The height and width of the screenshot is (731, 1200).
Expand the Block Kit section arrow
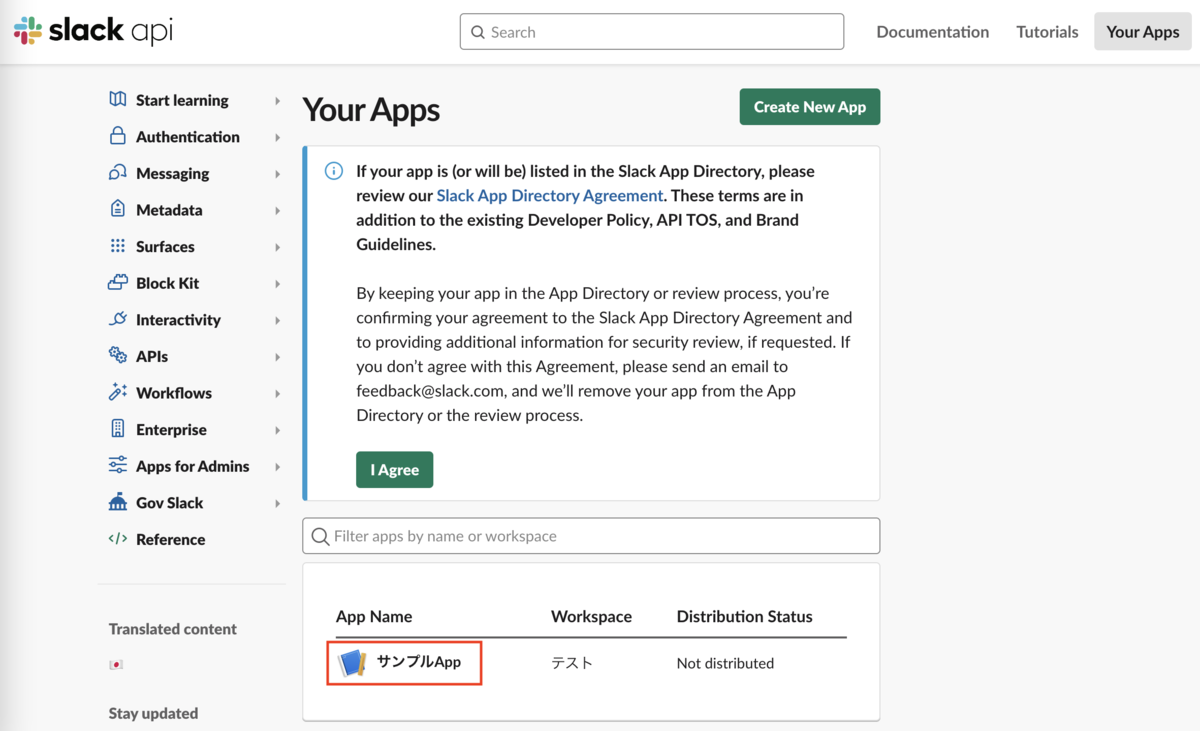278,284
